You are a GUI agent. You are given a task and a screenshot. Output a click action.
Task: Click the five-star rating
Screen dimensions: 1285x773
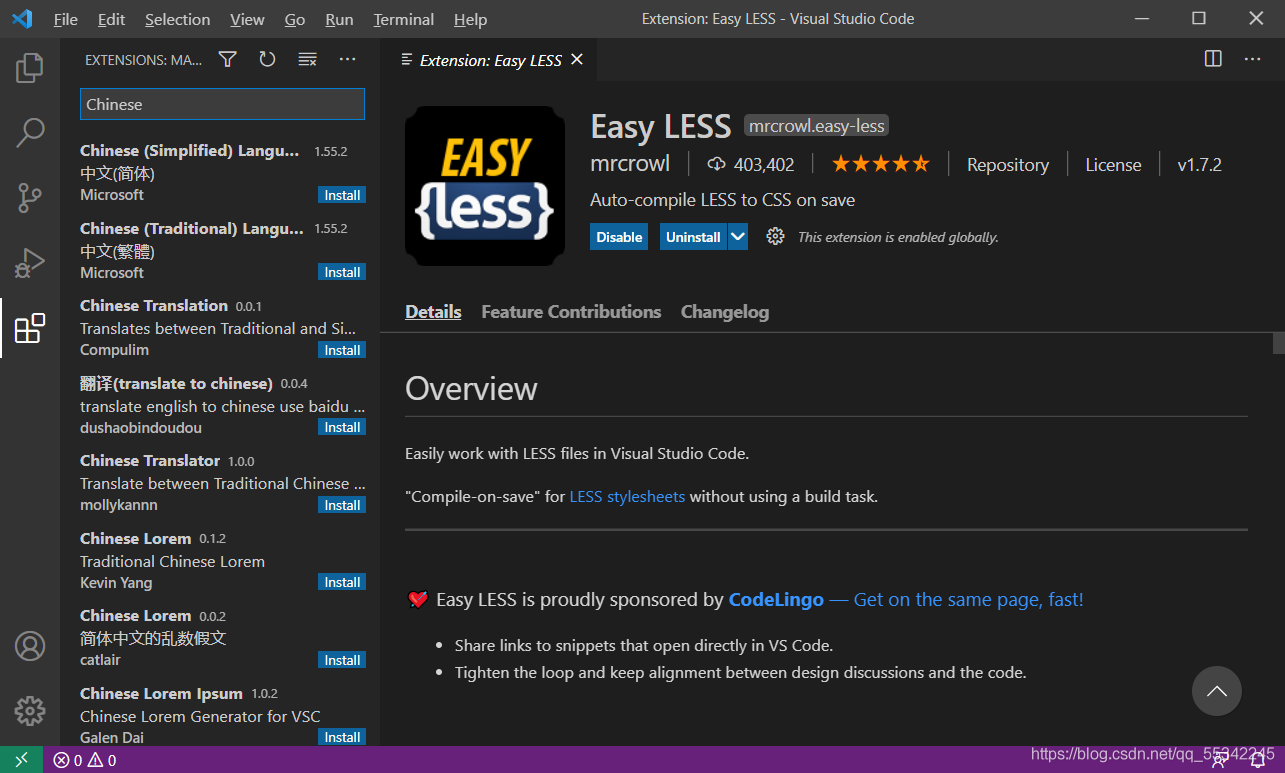coord(880,164)
